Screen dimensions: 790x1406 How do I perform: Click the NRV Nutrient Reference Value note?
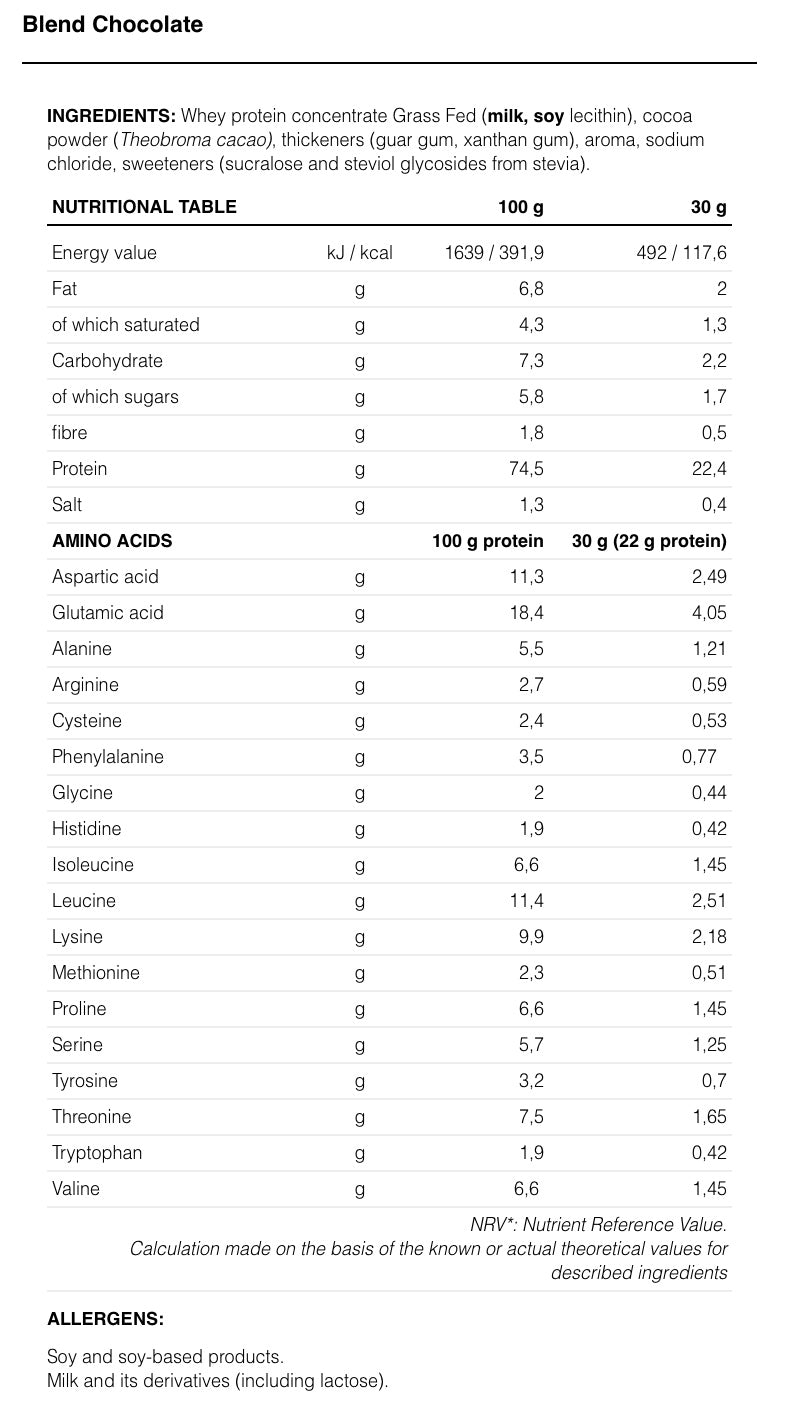pos(598,1224)
